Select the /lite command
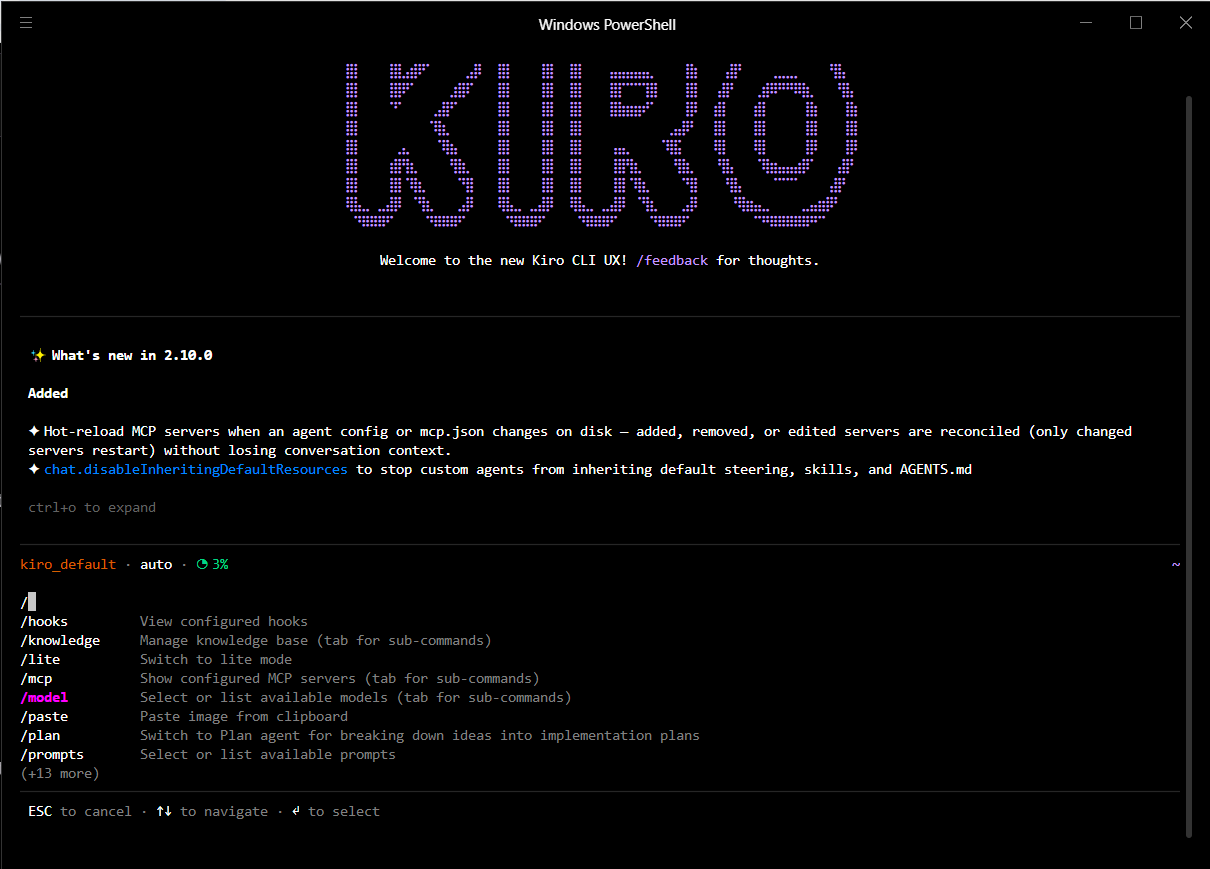This screenshot has height=869, width=1210. click(x=40, y=660)
